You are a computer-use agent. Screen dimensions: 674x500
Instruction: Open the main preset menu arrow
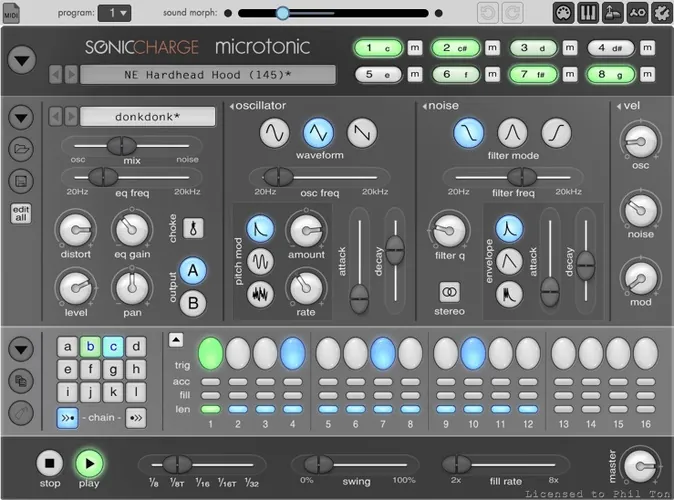click(x=22, y=60)
